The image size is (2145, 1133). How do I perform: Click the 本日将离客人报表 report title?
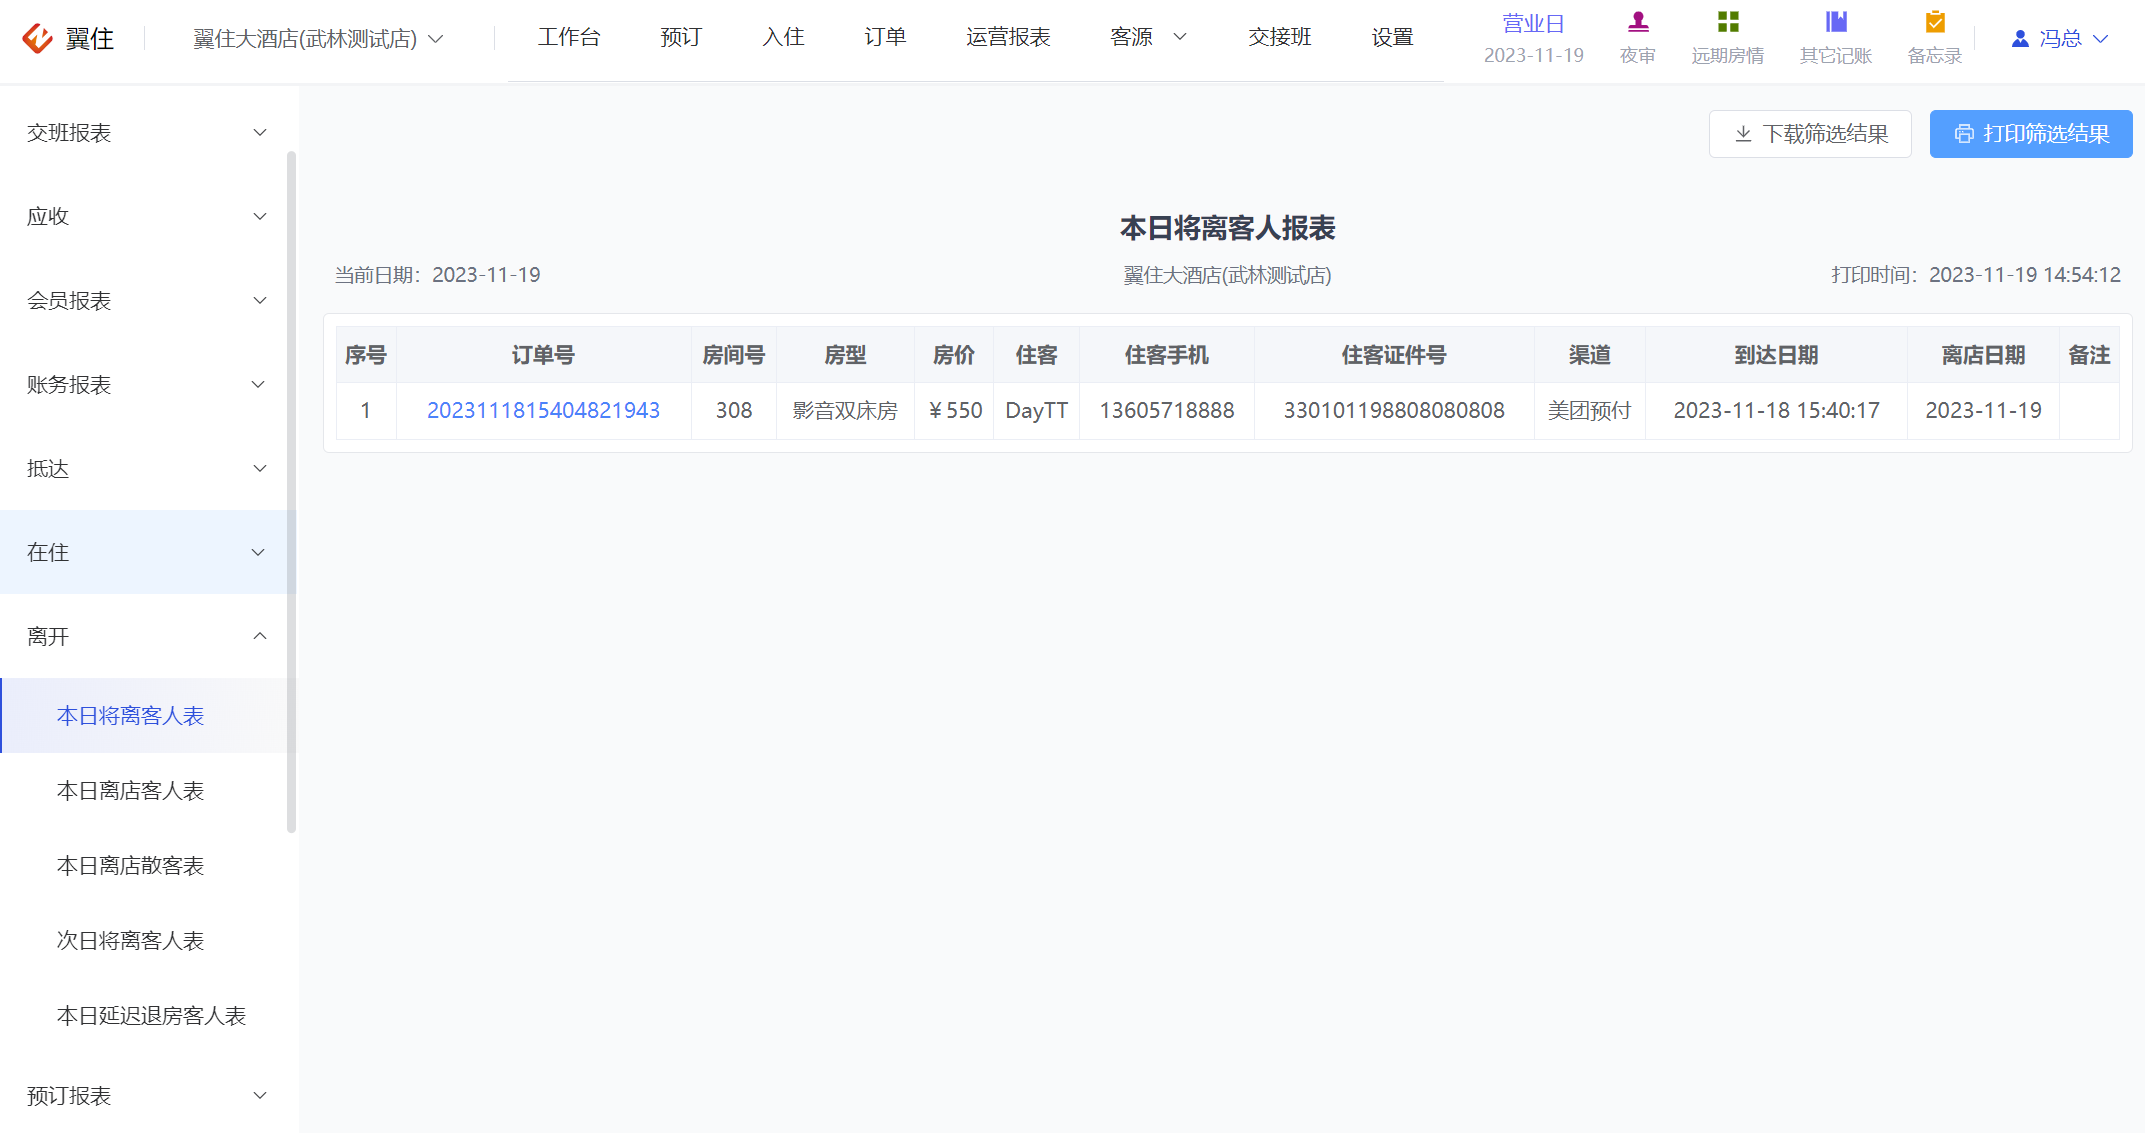click(x=1227, y=228)
